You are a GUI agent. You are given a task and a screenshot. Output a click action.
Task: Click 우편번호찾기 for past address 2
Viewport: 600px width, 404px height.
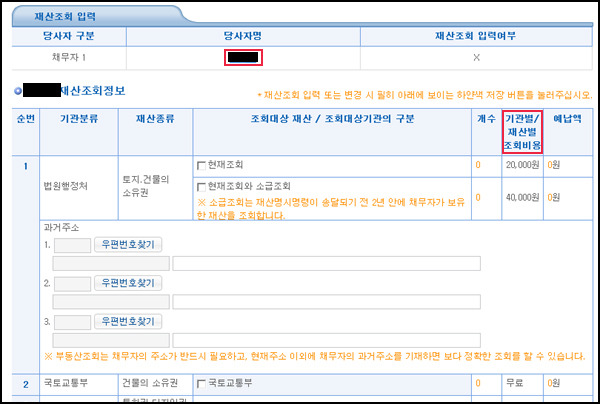tap(128, 283)
